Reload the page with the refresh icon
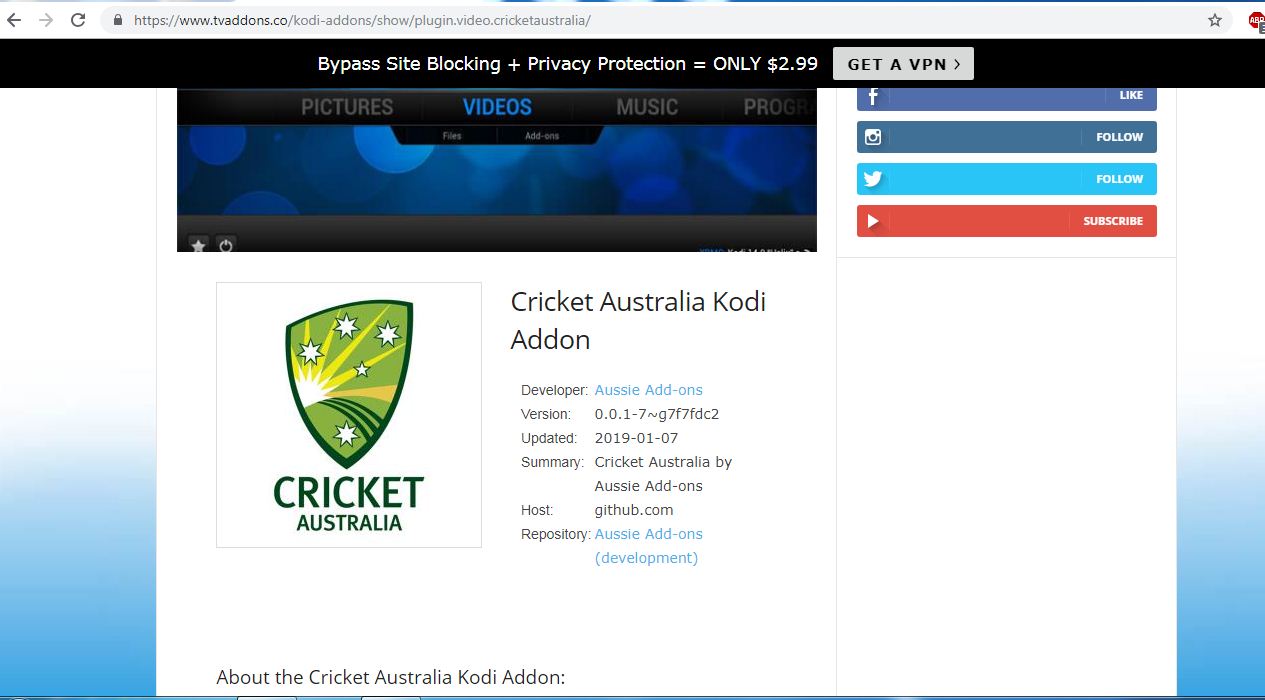The width and height of the screenshot is (1265, 700). tap(78, 20)
